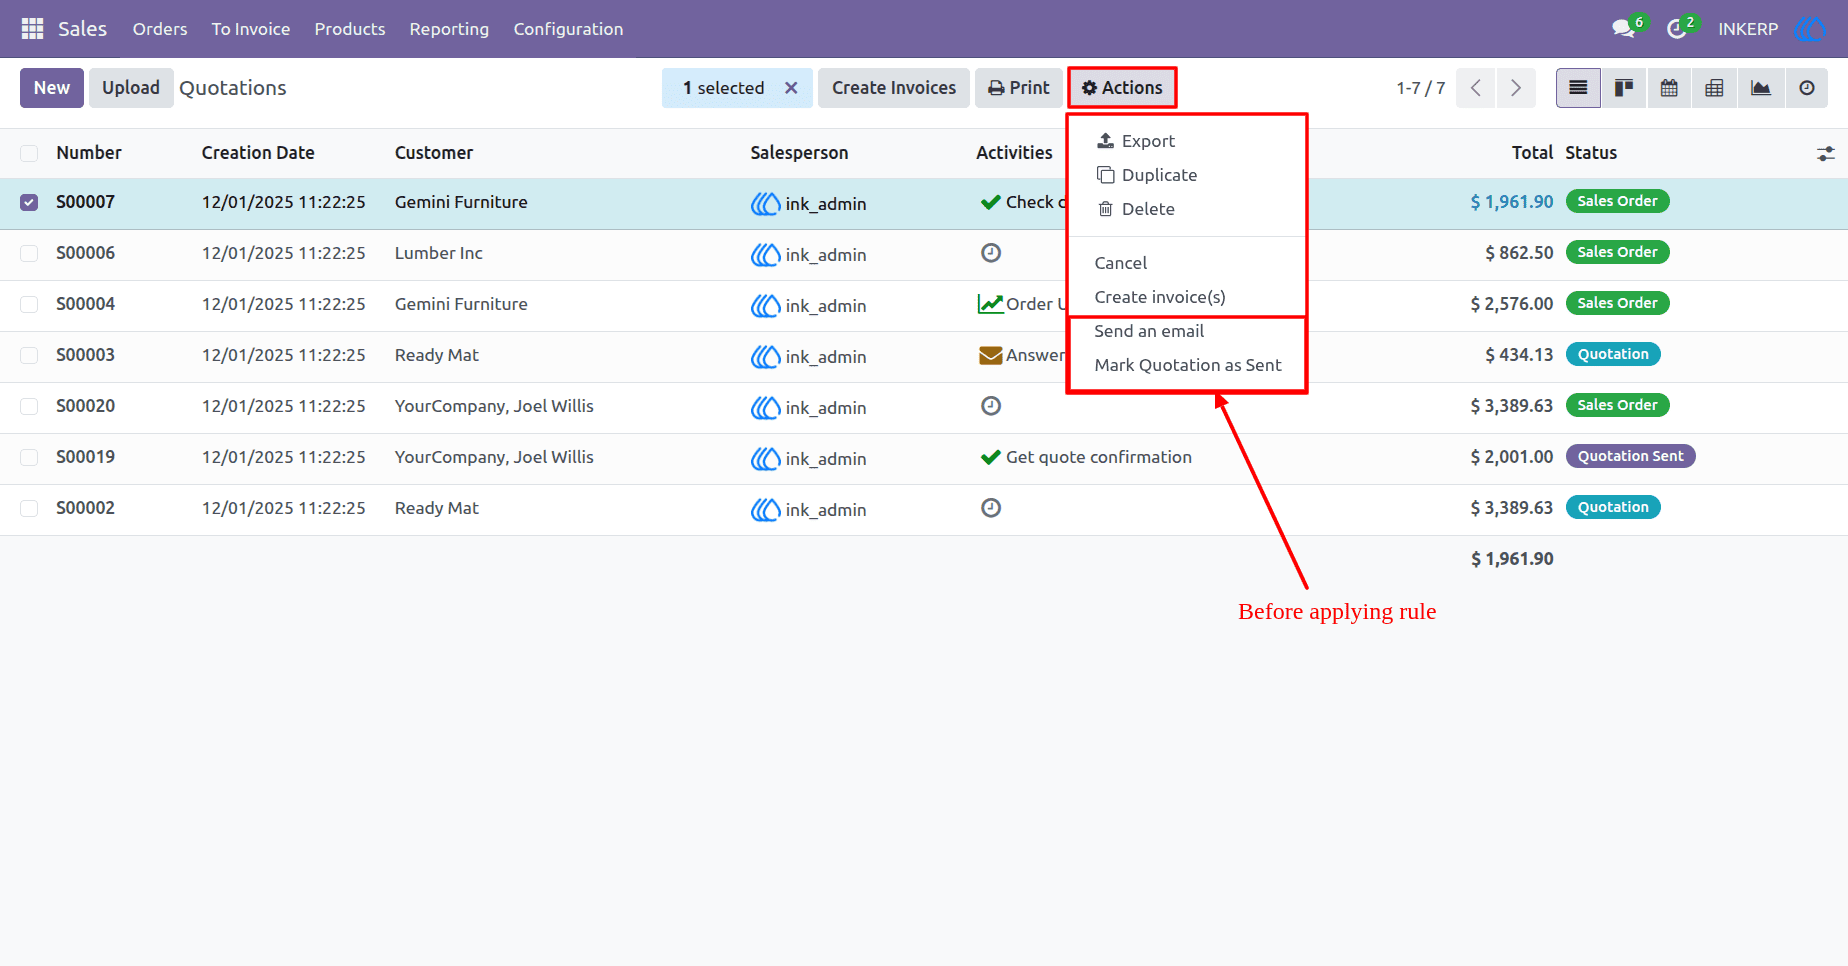Switch to graph view
The height and width of the screenshot is (966, 1848).
click(1761, 88)
